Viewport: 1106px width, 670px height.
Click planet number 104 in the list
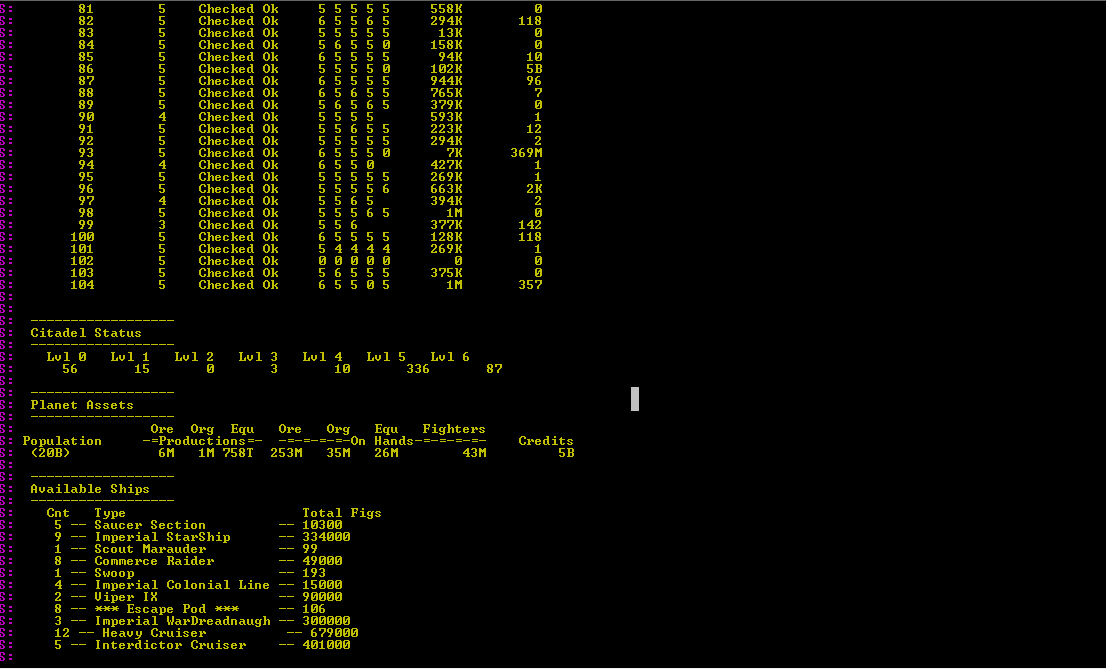pos(82,285)
